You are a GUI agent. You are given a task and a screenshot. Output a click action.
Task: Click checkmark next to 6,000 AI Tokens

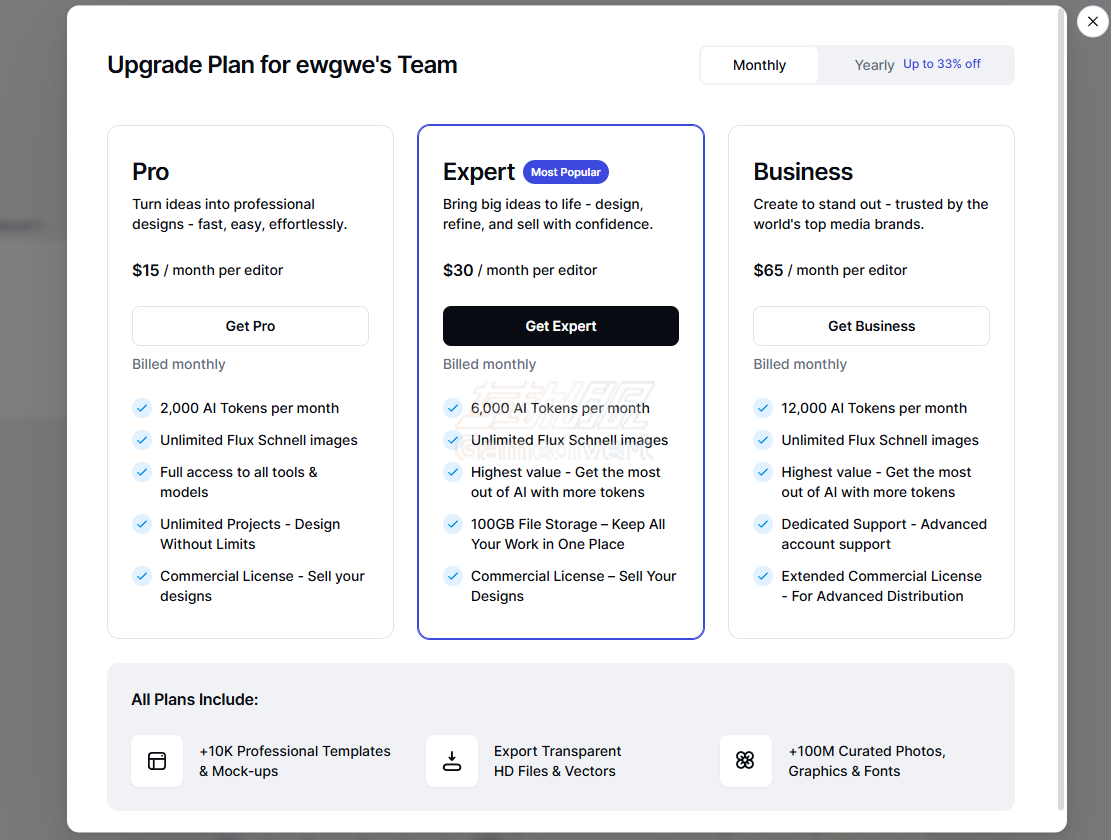click(453, 408)
